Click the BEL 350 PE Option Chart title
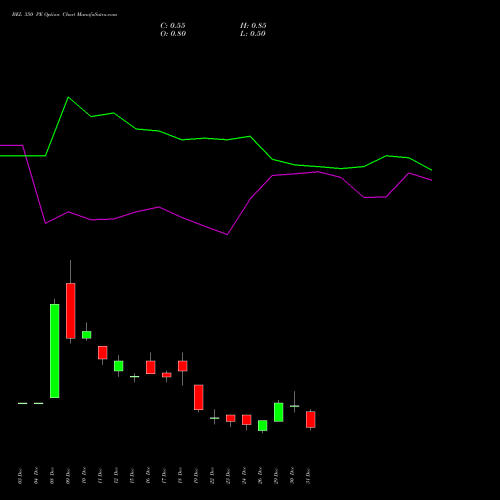This screenshot has height=500, width=500. [x=64, y=15]
